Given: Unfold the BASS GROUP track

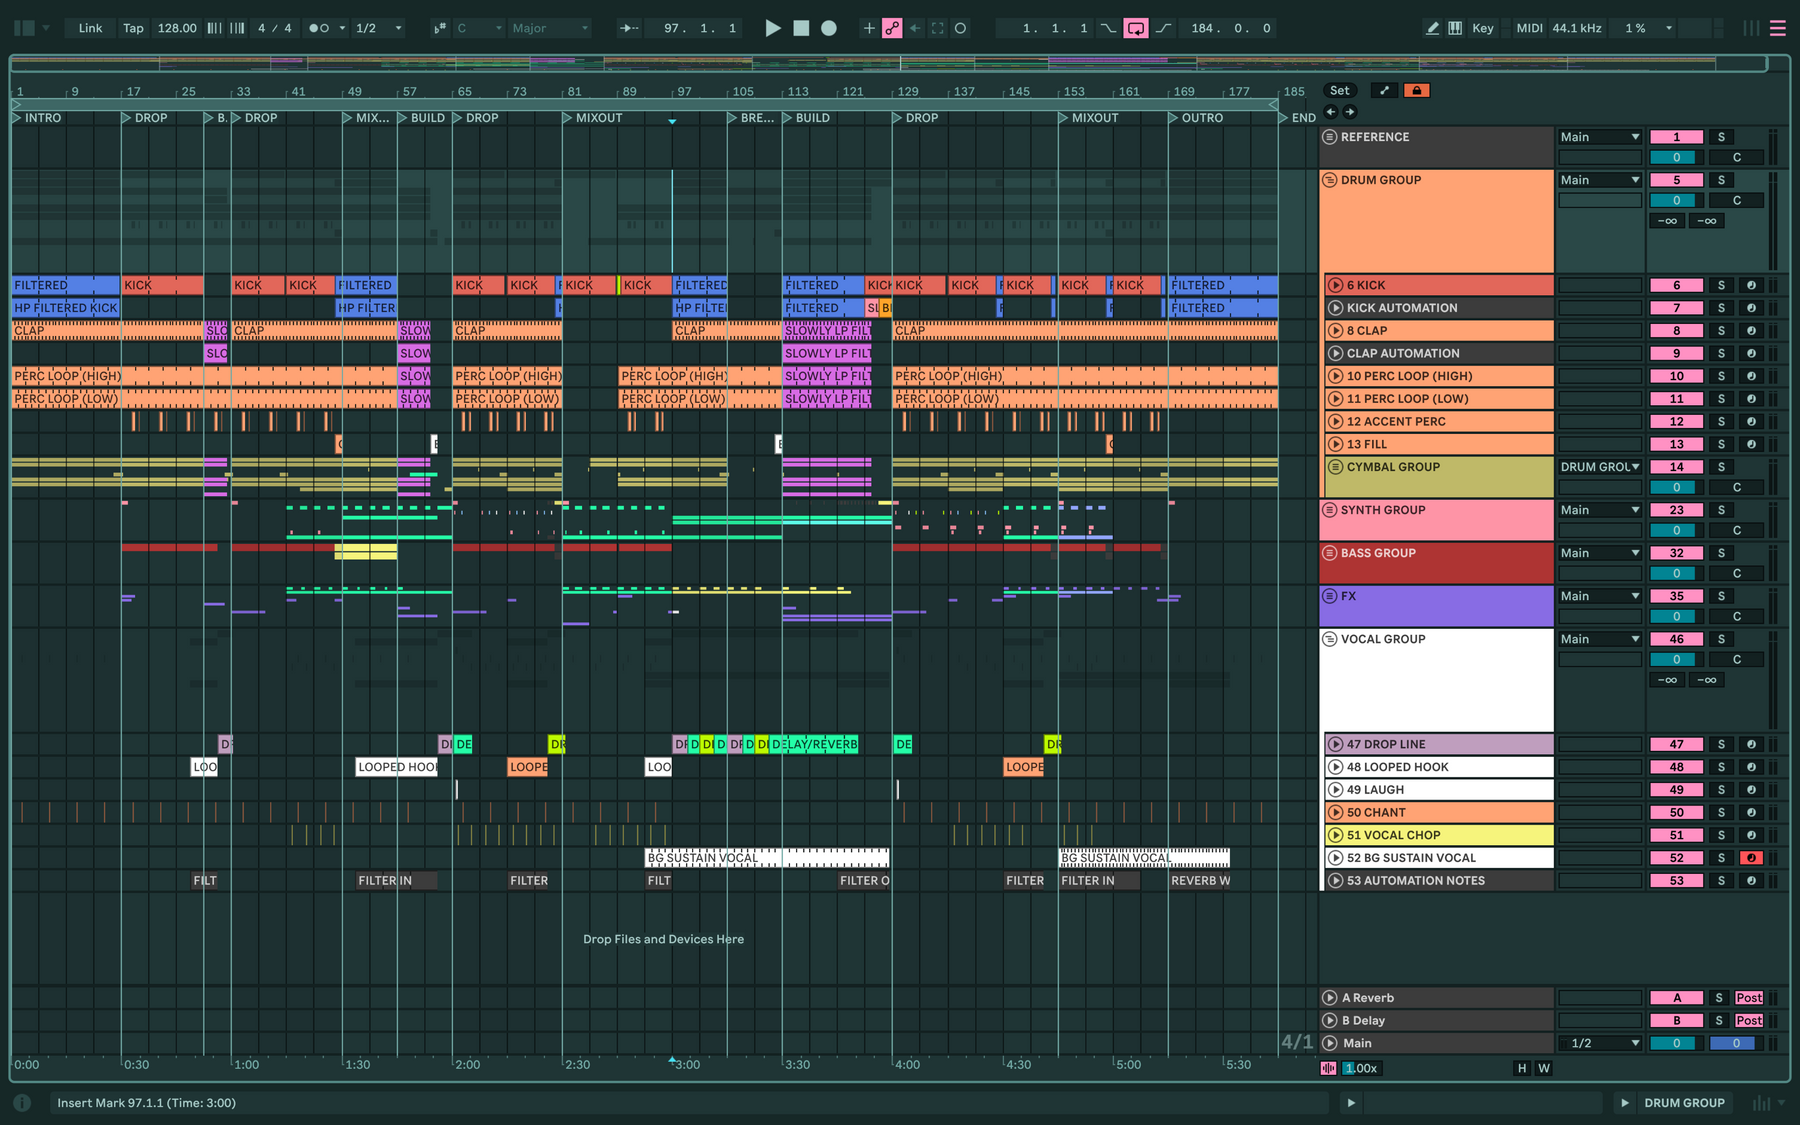Looking at the screenshot, I should coord(1330,553).
